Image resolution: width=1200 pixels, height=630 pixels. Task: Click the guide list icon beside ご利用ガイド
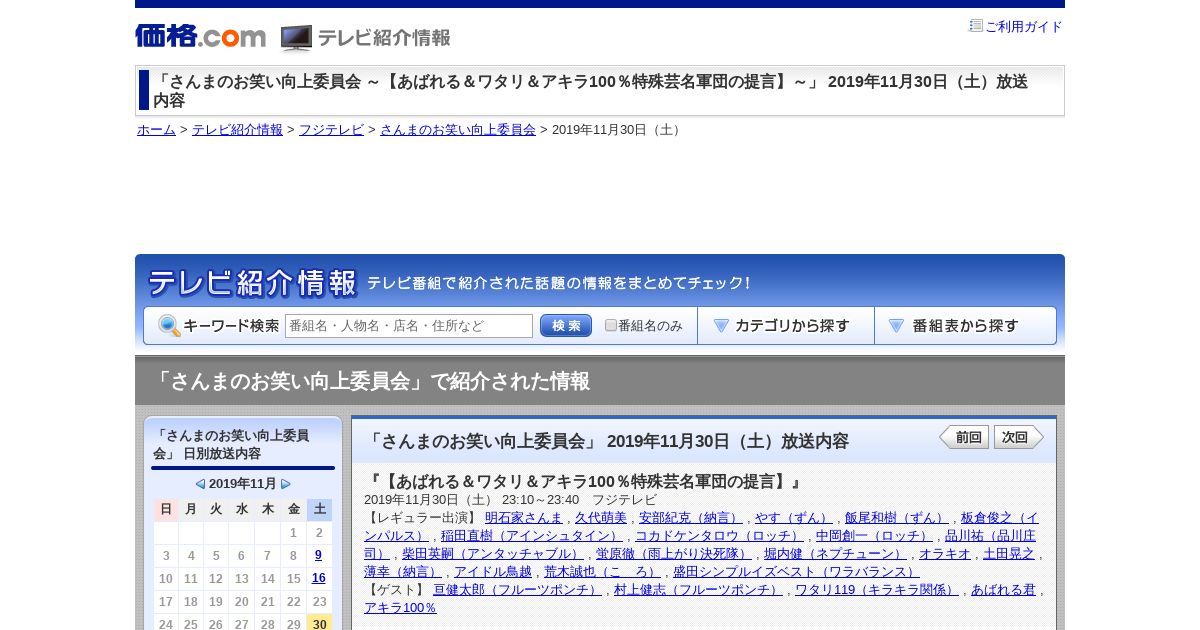tap(976, 26)
